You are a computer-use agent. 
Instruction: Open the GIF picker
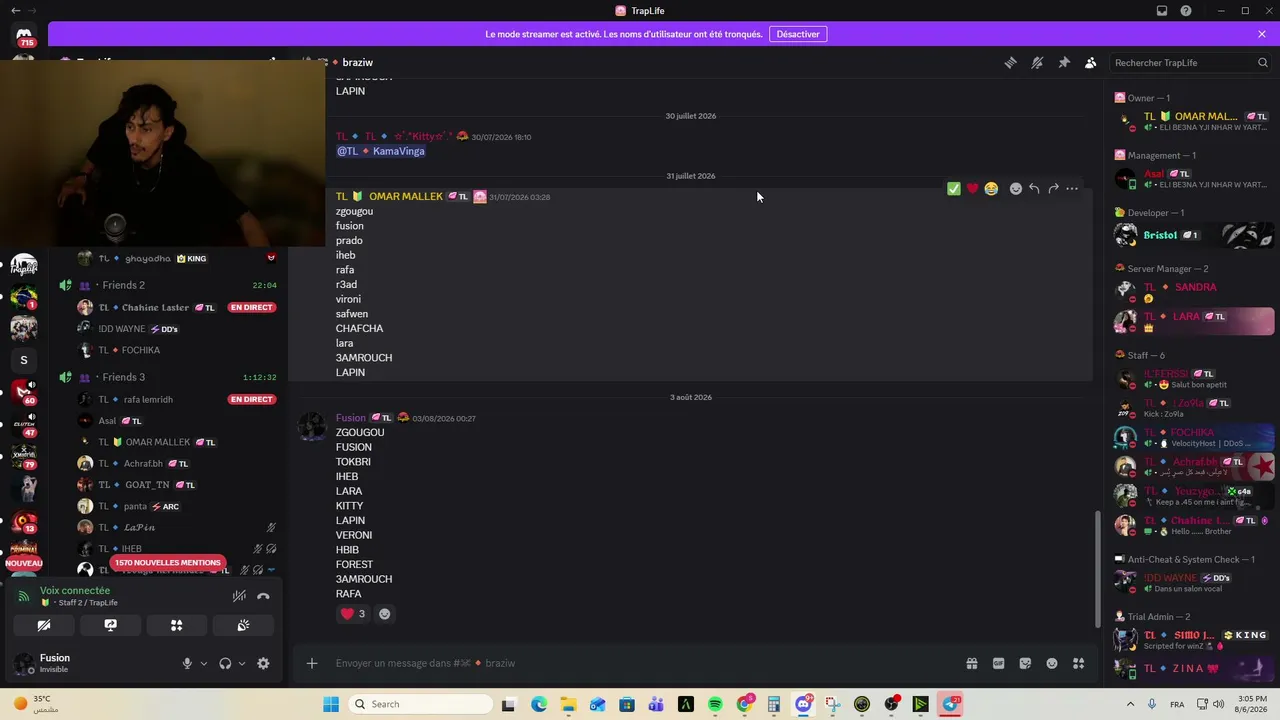click(x=998, y=663)
